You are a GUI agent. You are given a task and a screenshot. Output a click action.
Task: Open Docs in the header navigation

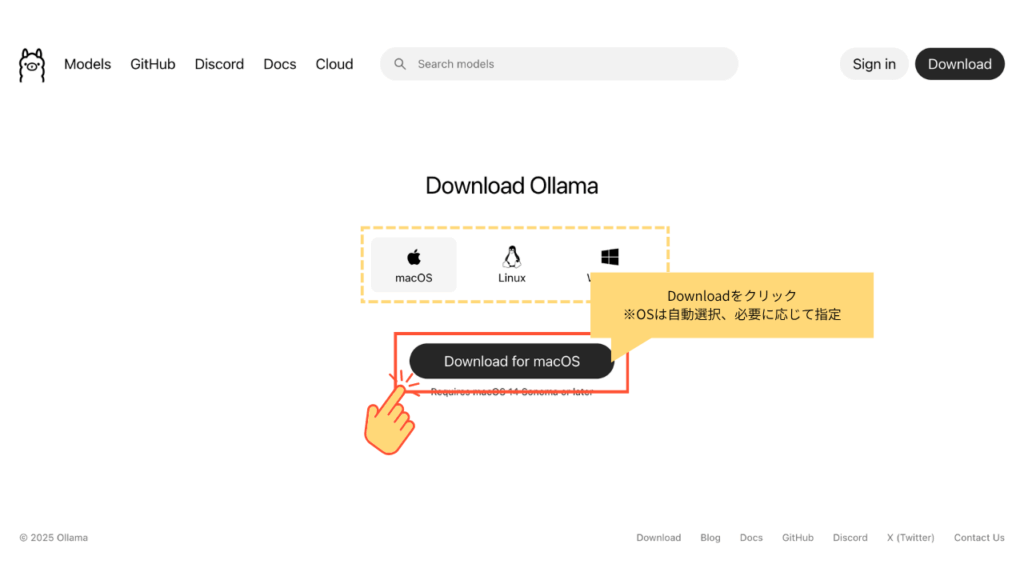tap(280, 64)
